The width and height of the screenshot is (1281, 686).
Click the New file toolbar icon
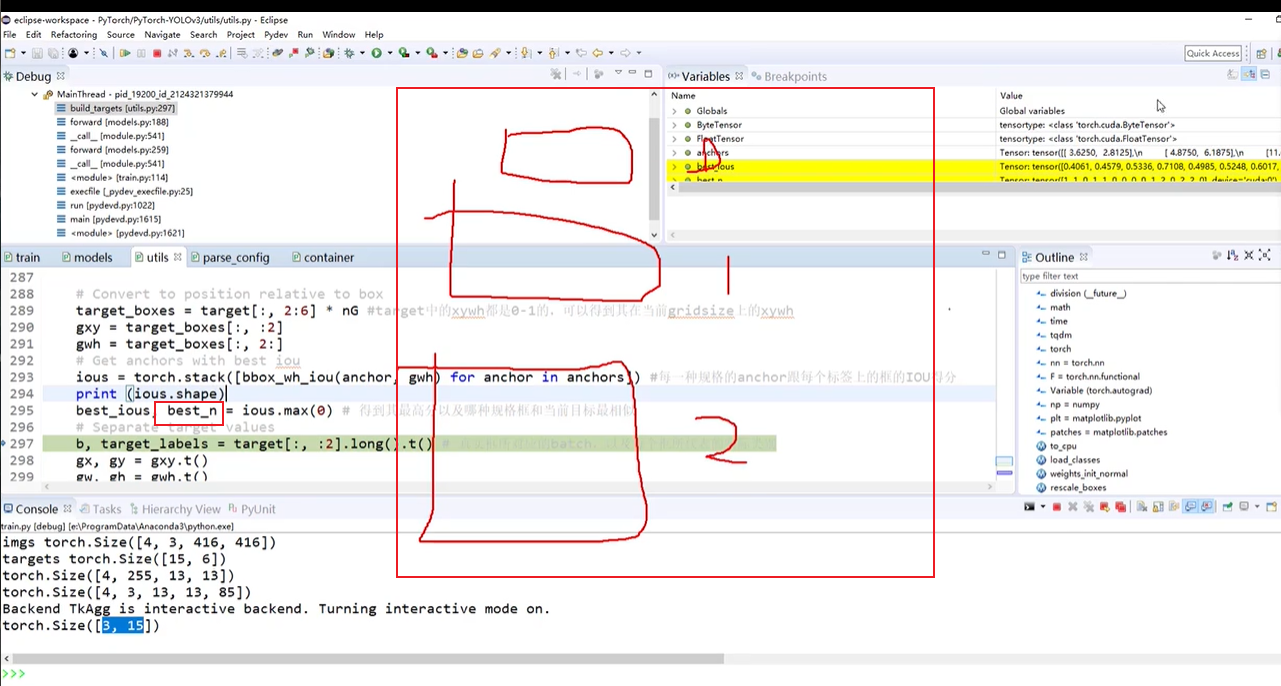click(10, 53)
